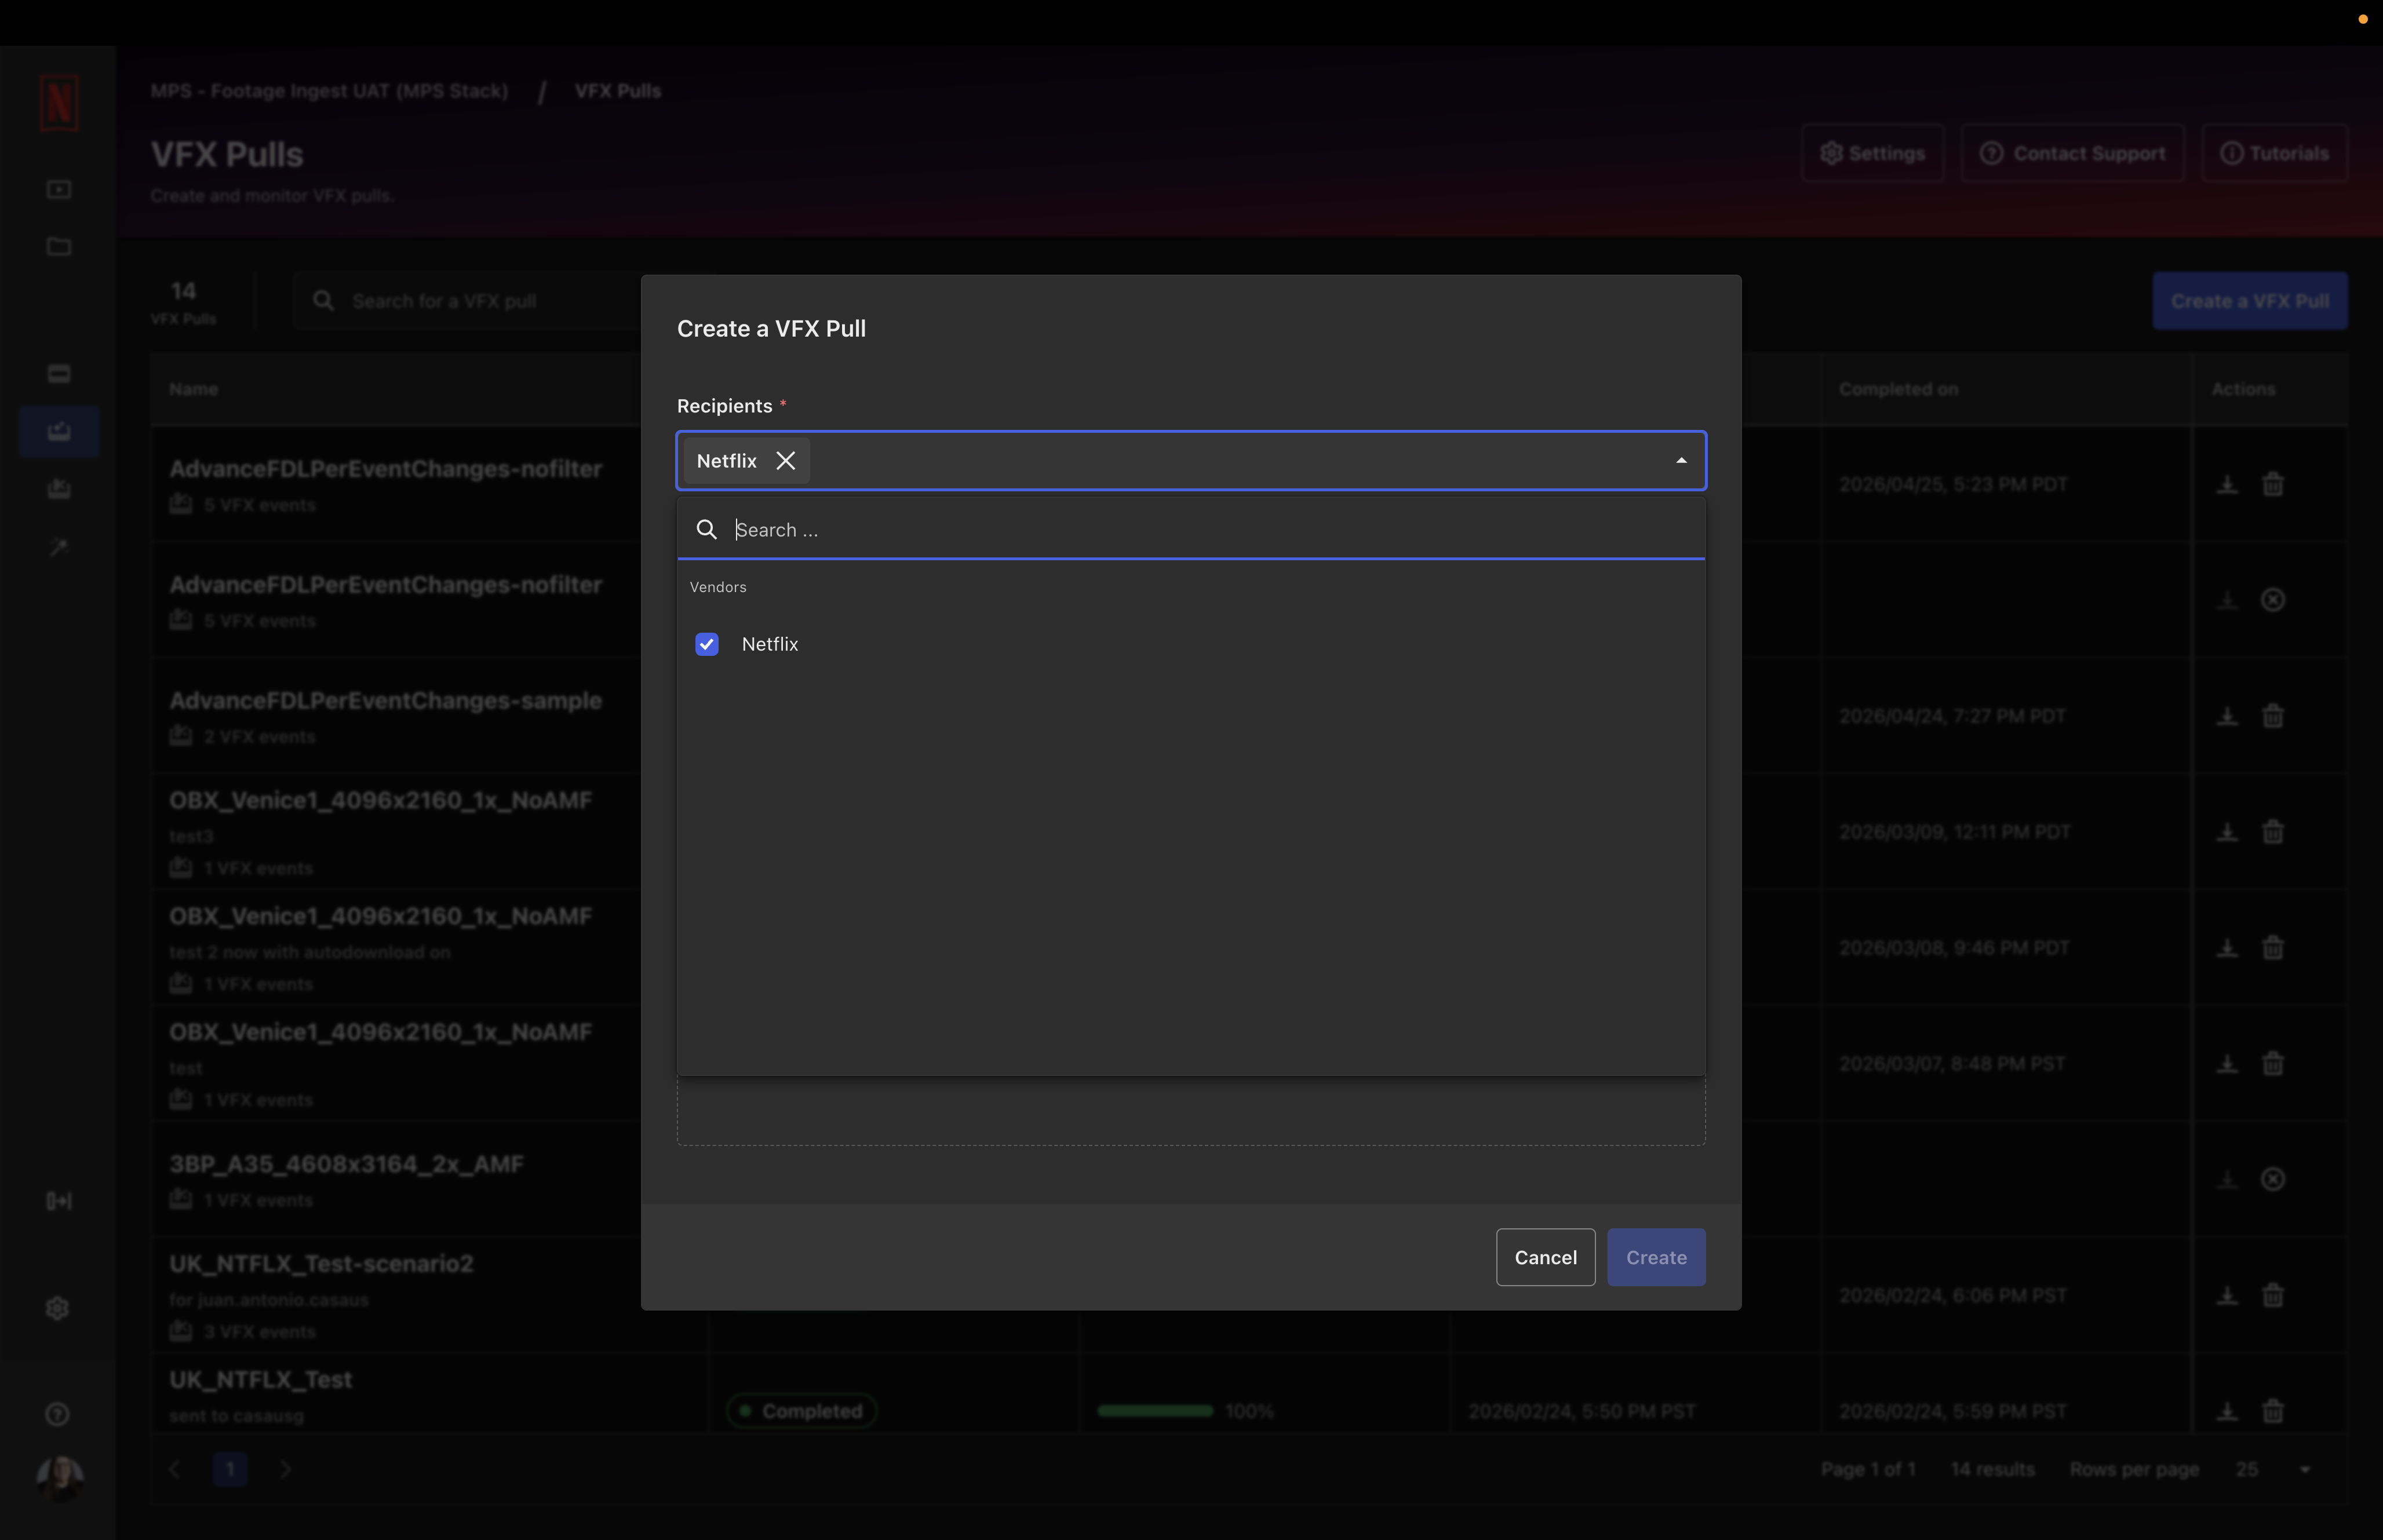
Task: Delete the first AdvanceFDLPerEventChanges-nofilter pull
Action: tap(2273, 484)
